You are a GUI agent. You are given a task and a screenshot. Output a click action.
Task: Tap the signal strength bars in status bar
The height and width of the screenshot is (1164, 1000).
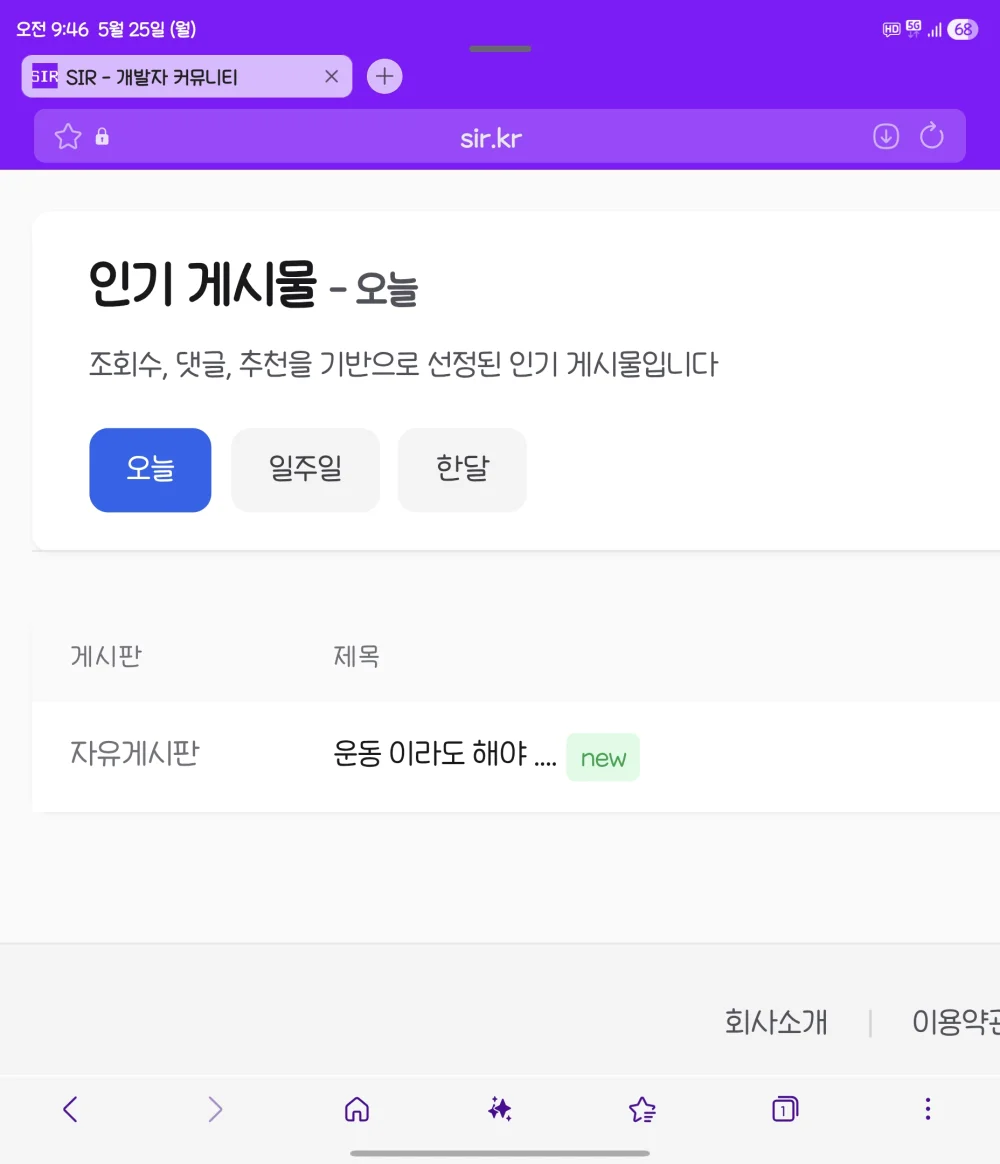(935, 30)
